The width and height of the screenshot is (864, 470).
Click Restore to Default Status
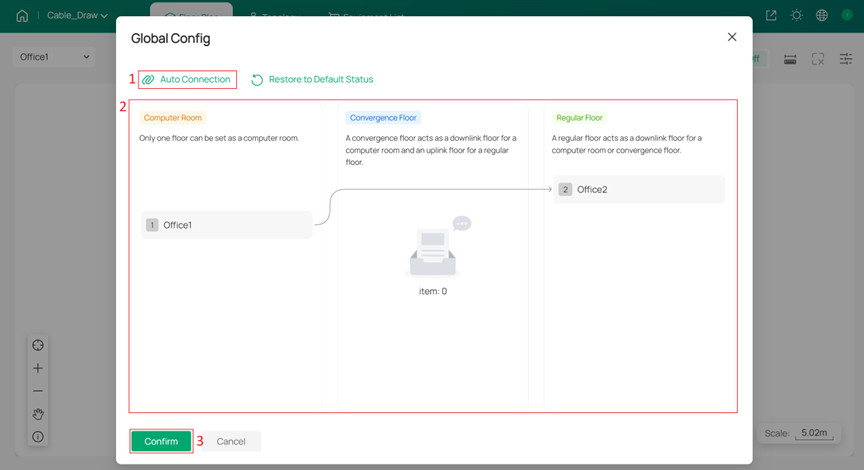312,79
